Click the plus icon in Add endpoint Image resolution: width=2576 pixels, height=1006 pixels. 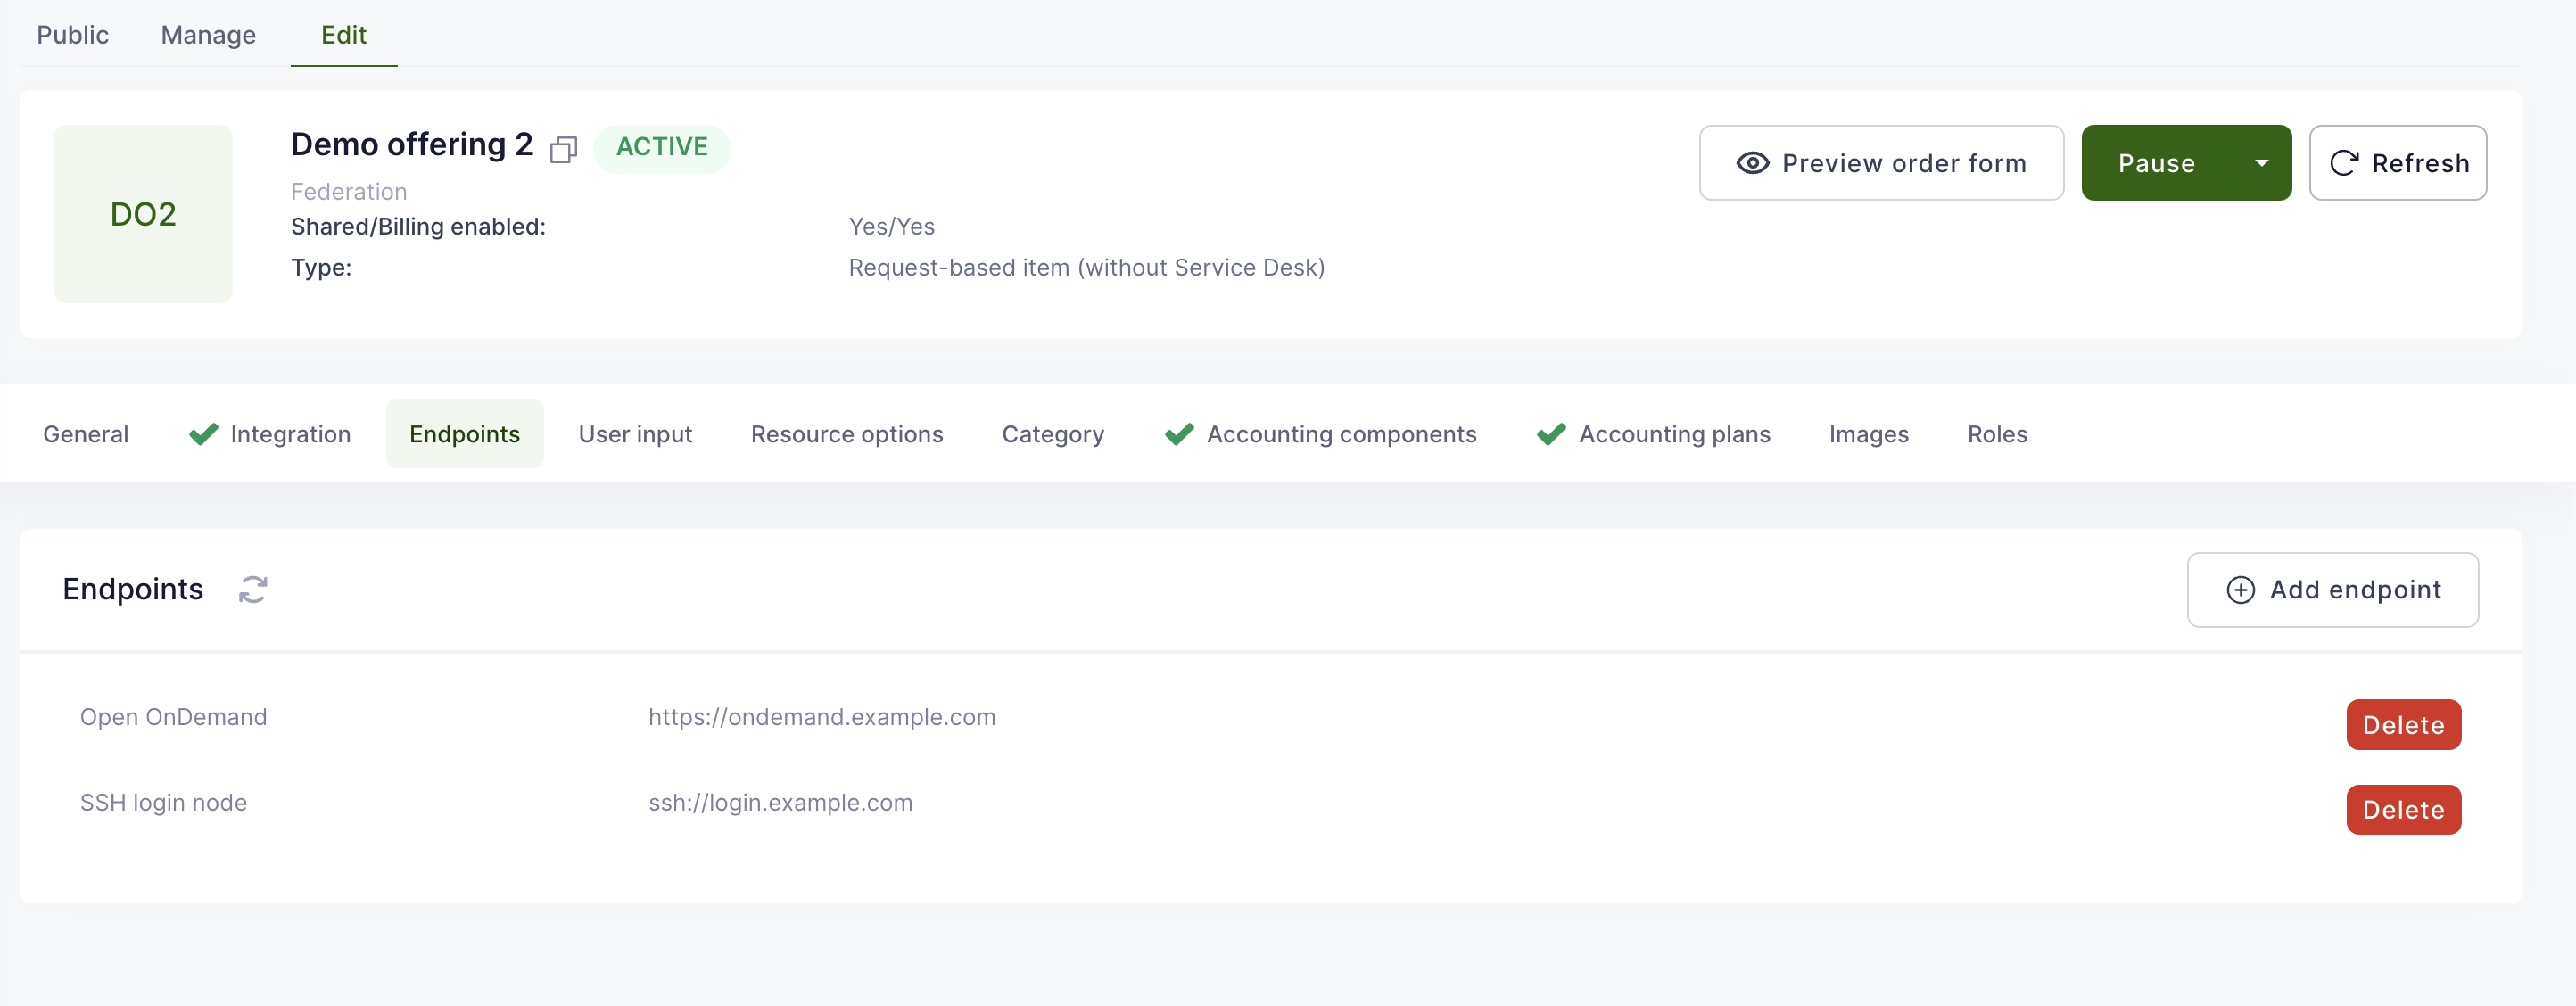tap(2240, 590)
